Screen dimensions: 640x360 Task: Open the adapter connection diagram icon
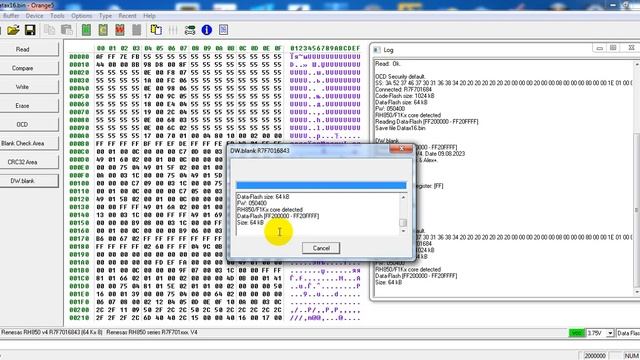pyautogui.click(x=190, y=30)
